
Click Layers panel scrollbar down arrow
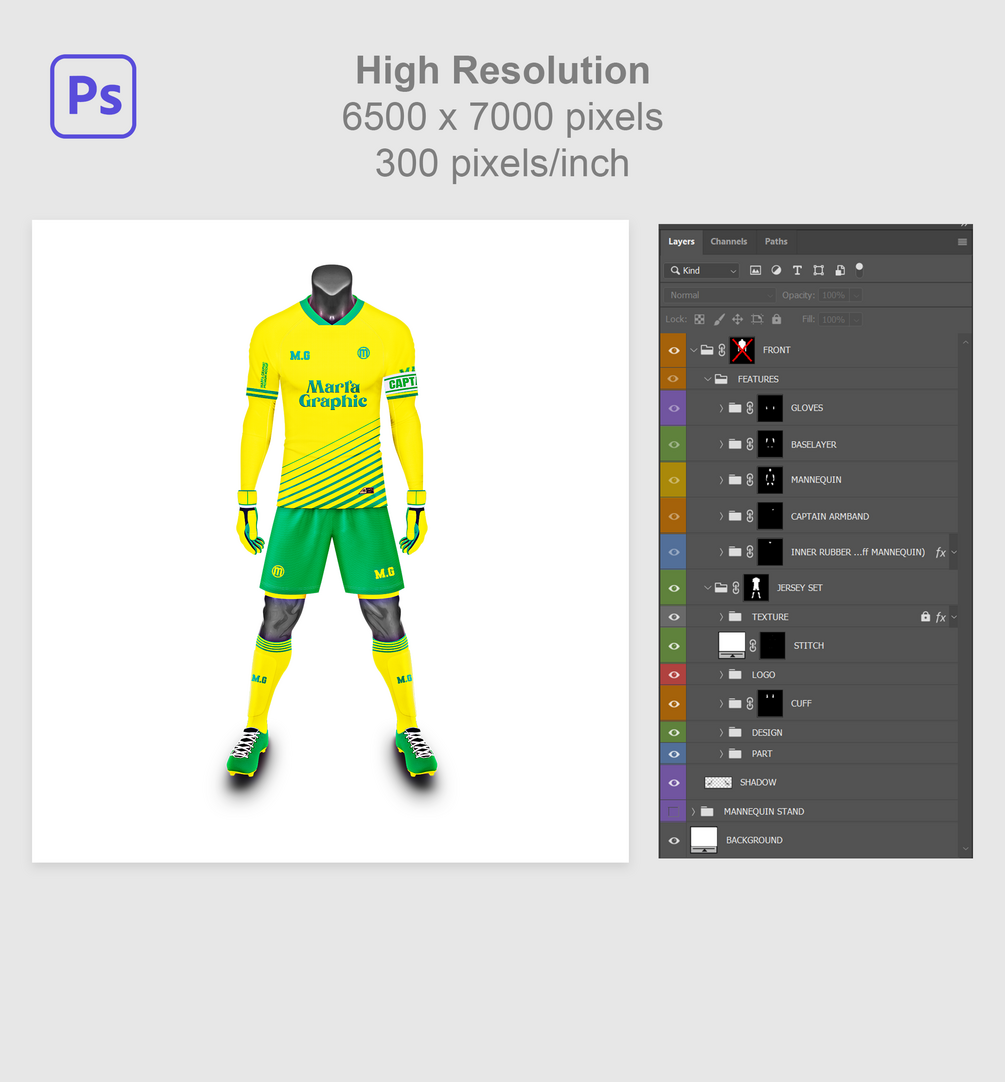966,849
